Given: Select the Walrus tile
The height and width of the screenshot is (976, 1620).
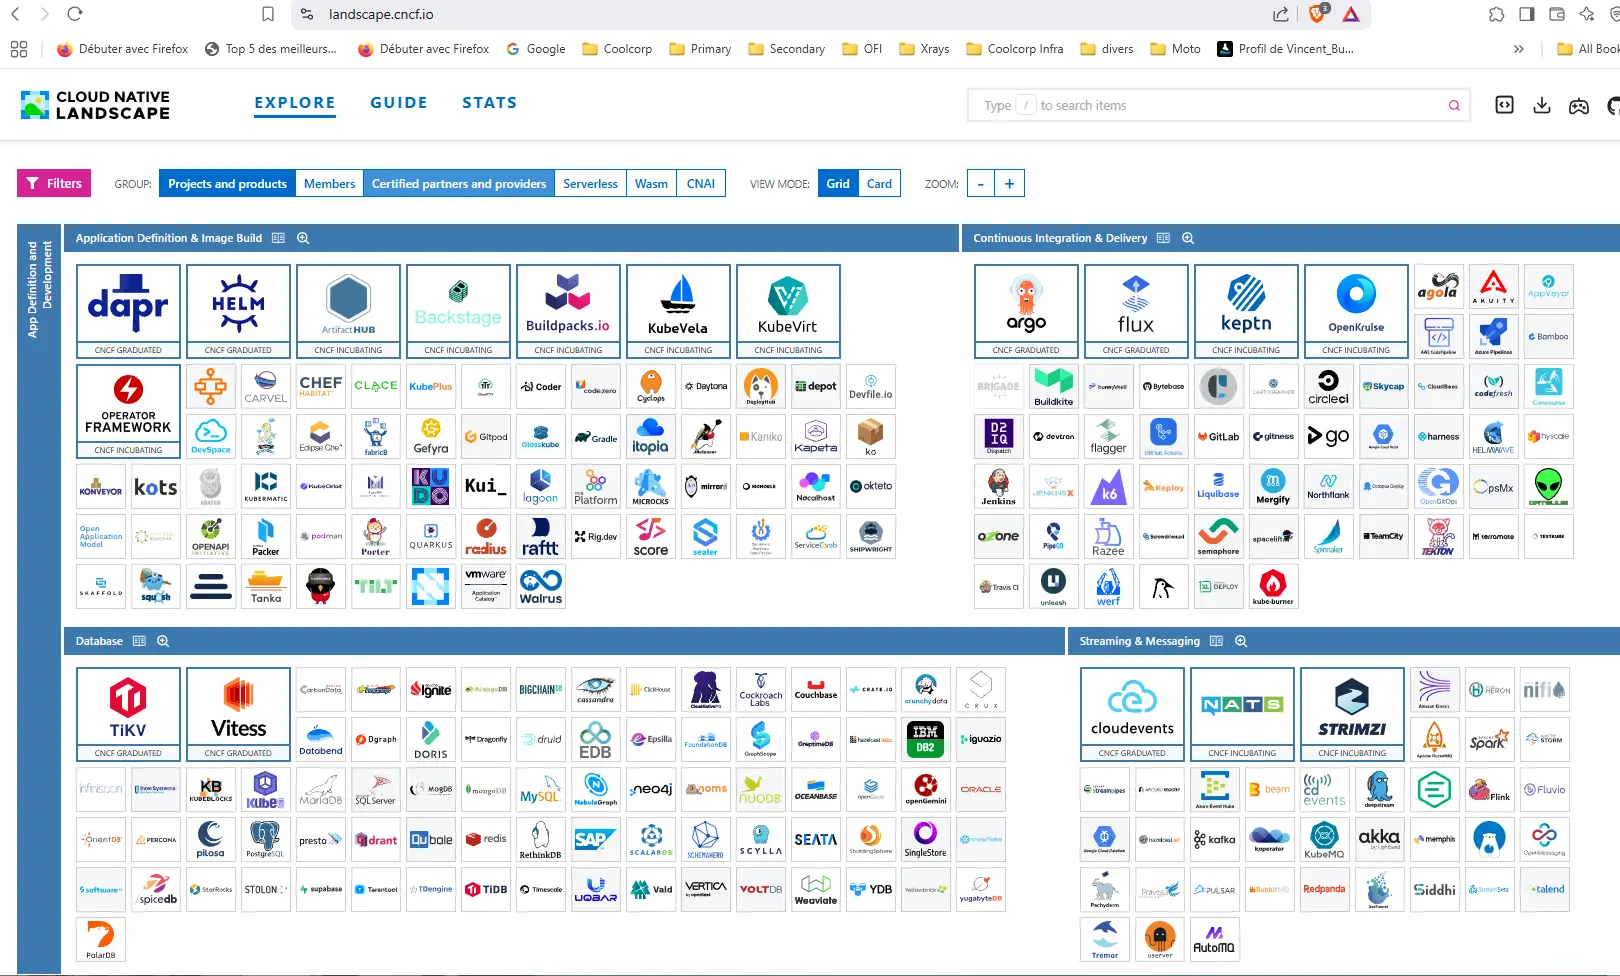Looking at the screenshot, I should (x=541, y=587).
